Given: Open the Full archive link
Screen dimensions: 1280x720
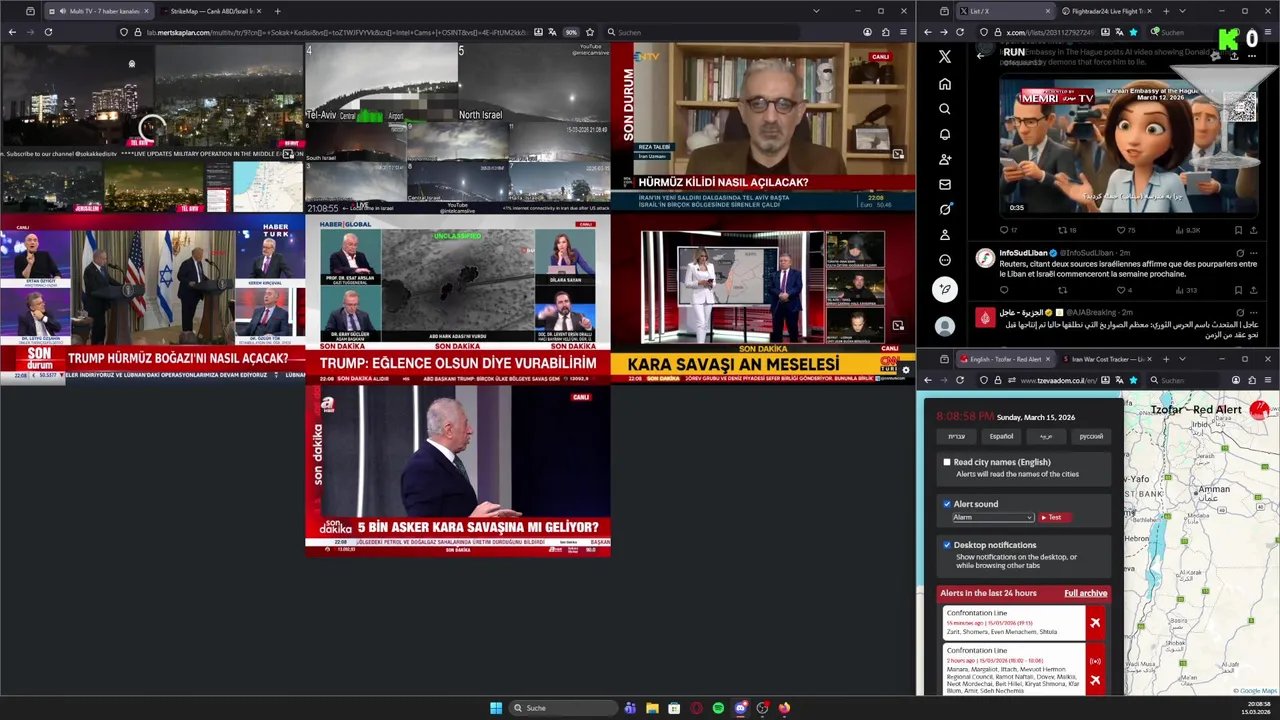Looking at the screenshot, I should point(1085,593).
